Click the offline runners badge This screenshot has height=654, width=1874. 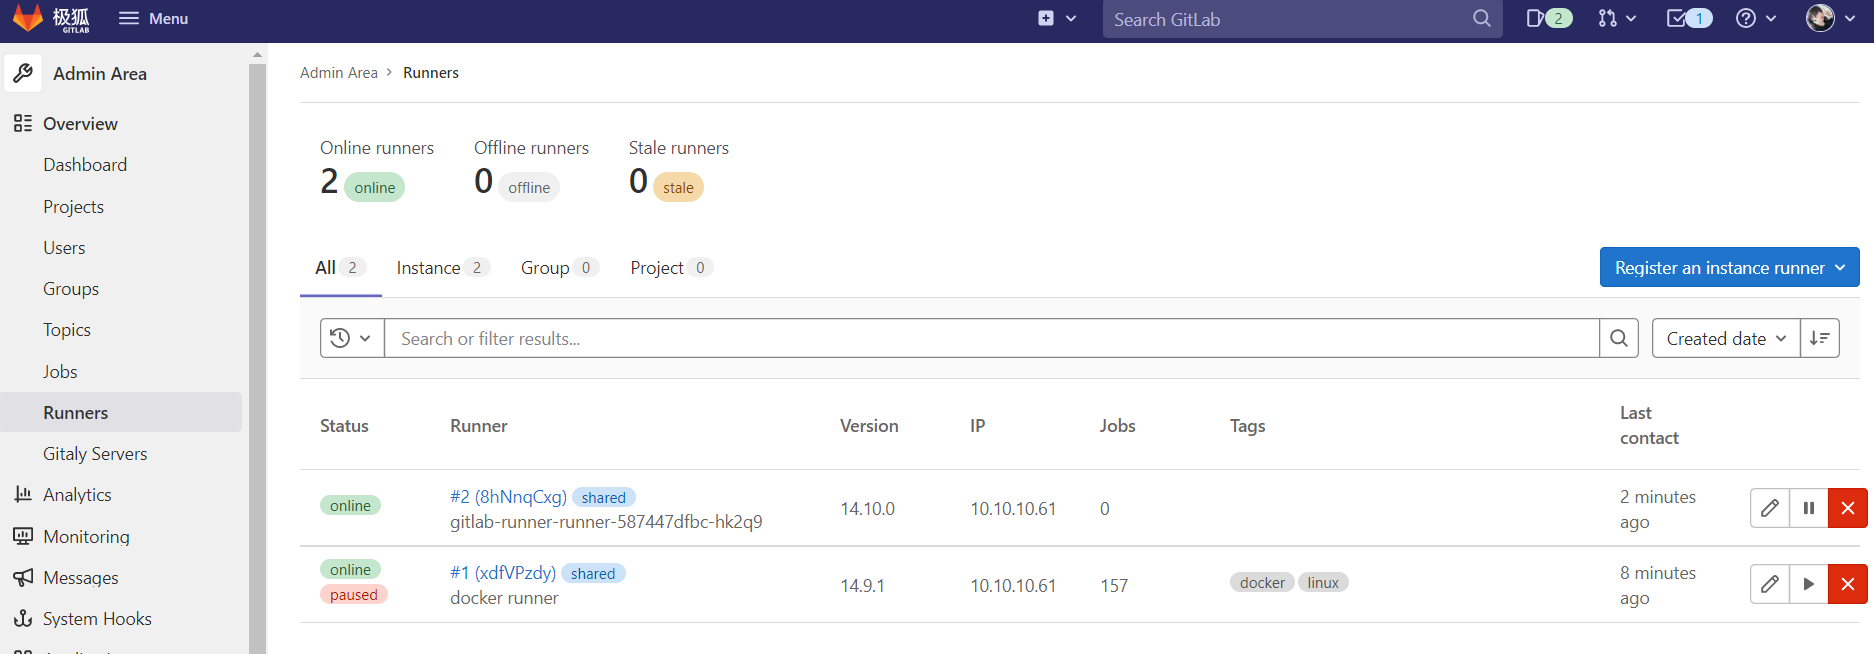click(x=529, y=187)
